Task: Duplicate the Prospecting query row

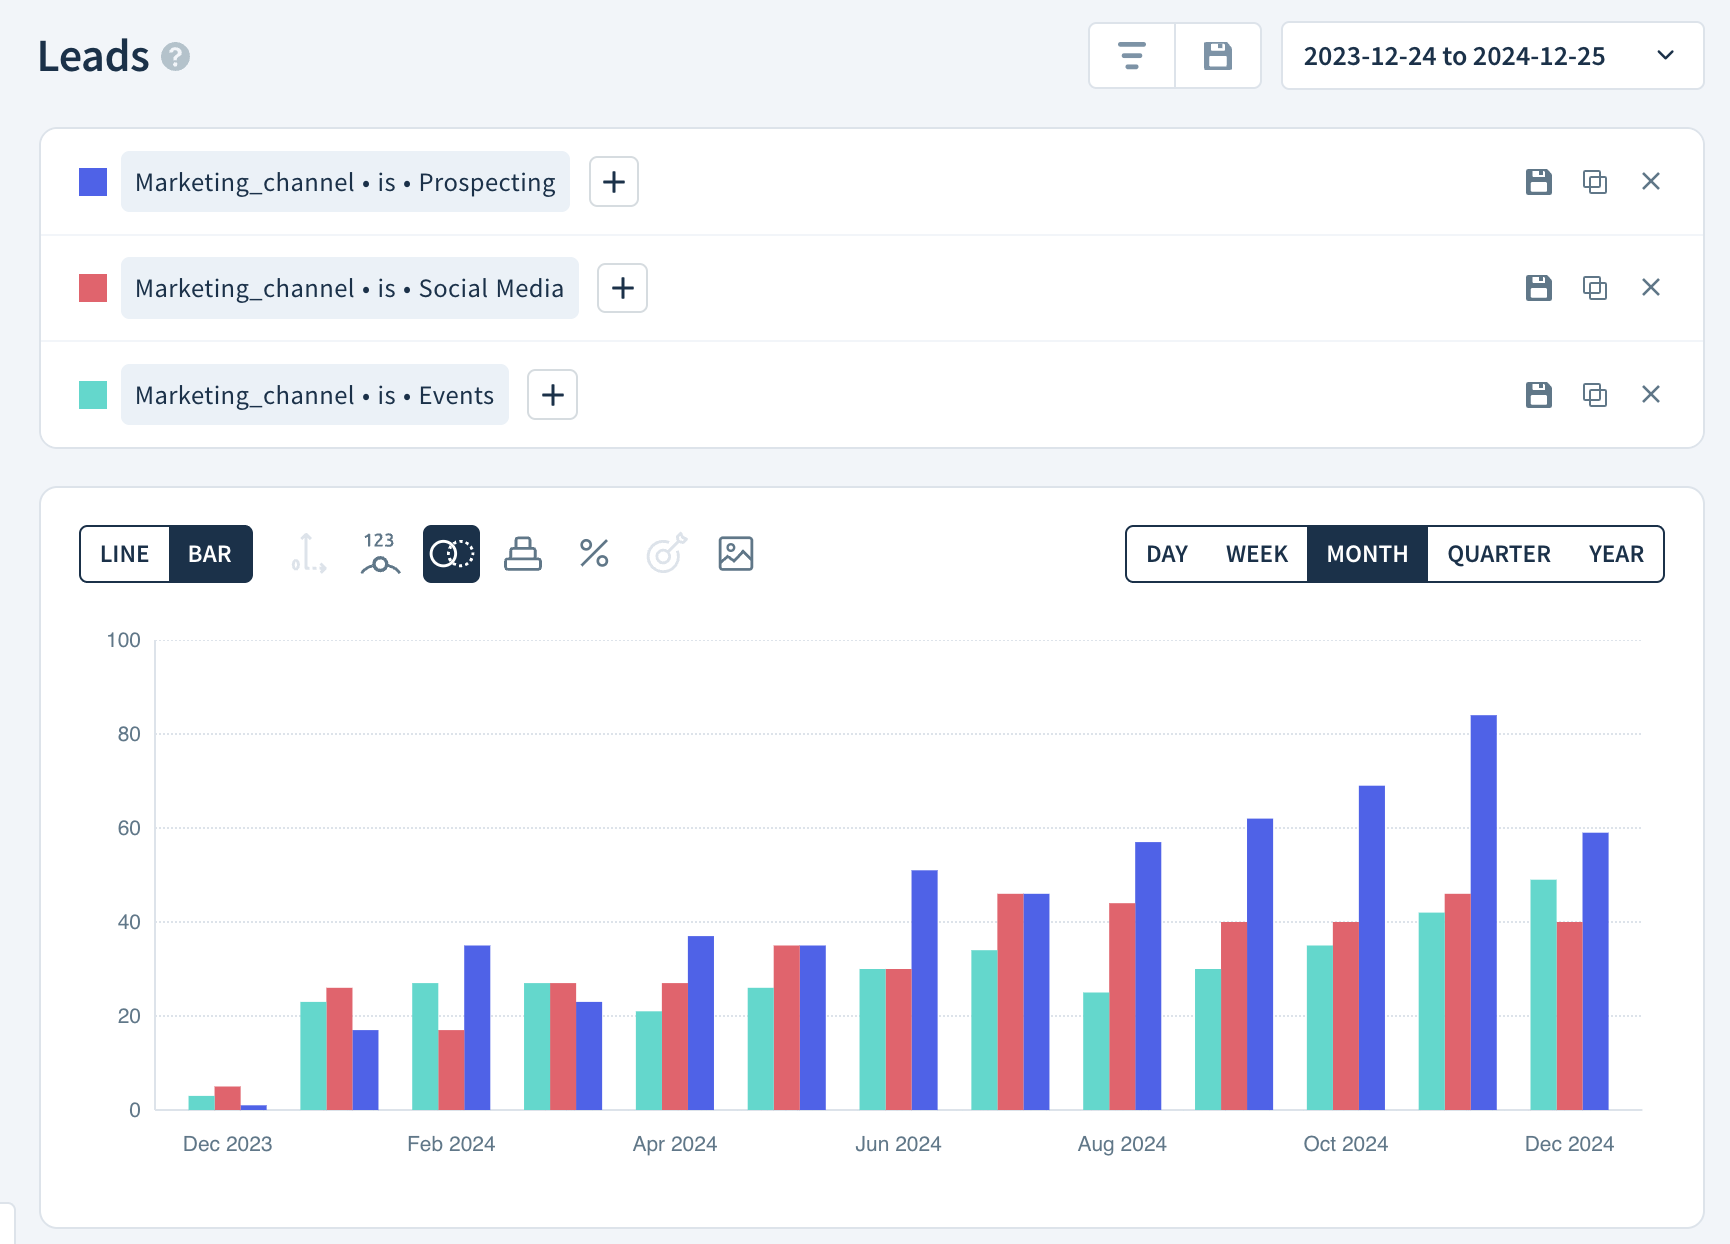Action: (1594, 182)
